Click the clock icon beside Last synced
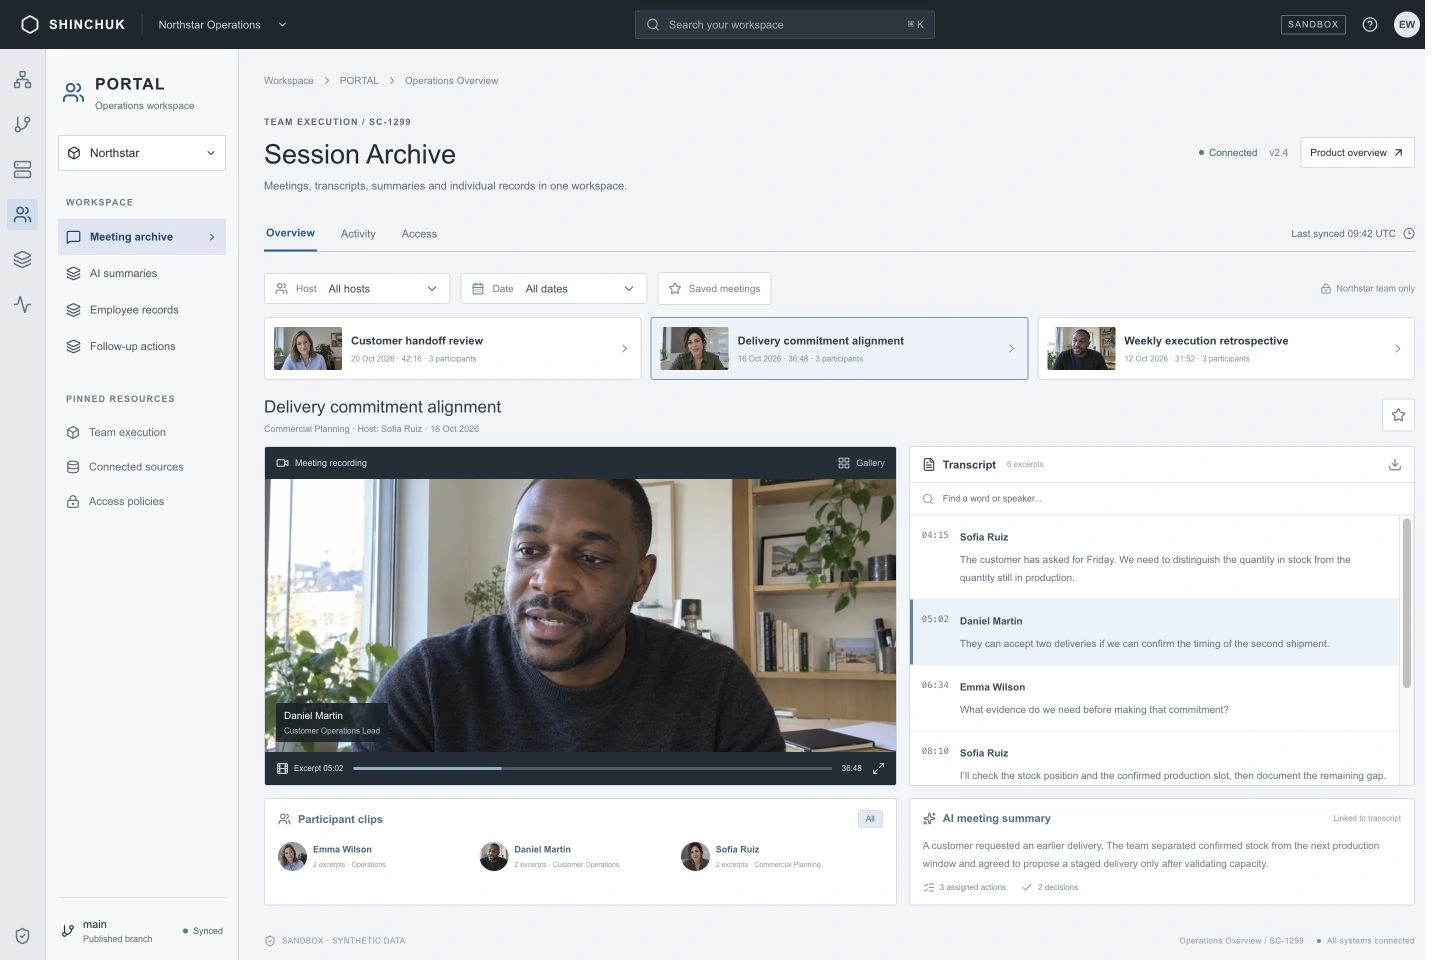 coord(1409,234)
